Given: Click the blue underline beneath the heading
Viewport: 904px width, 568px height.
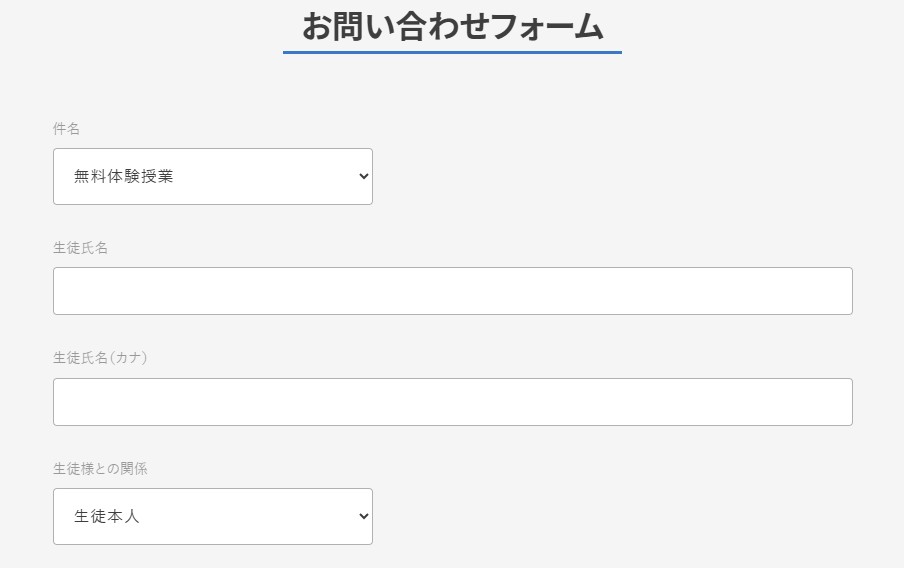Looking at the screenshot, I should (x=452, y=52).
